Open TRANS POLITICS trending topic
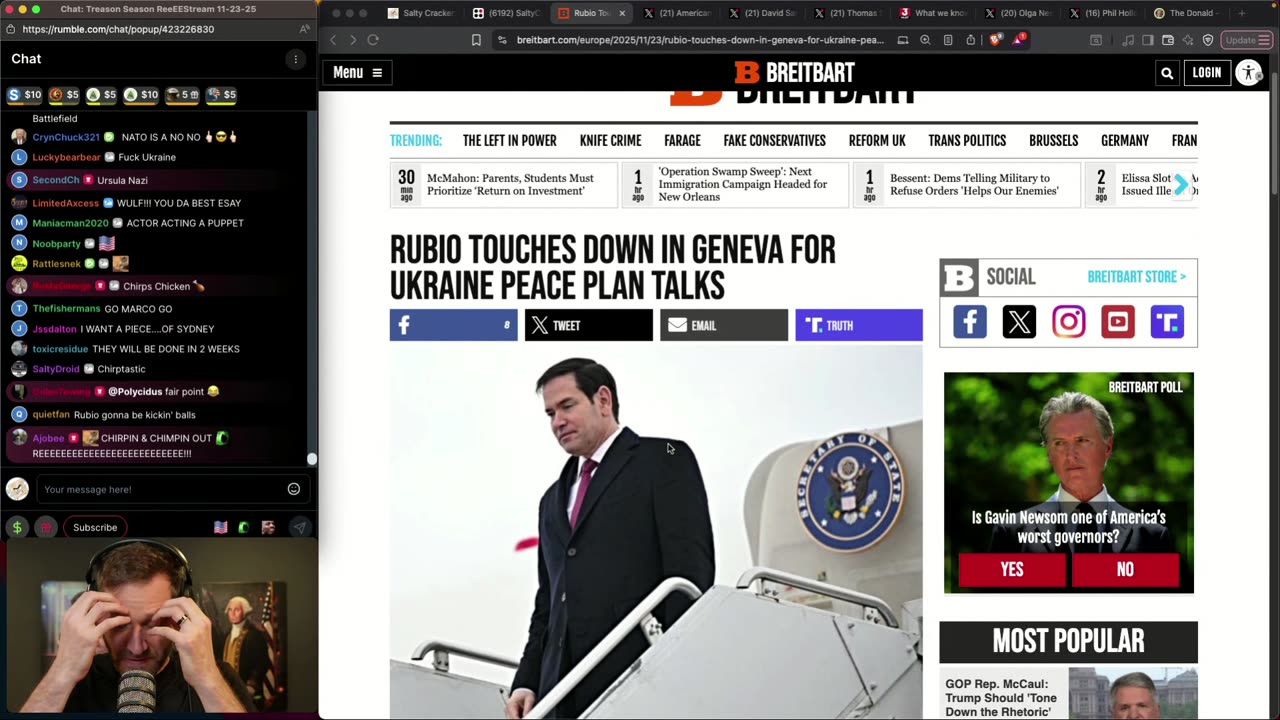 967,141
